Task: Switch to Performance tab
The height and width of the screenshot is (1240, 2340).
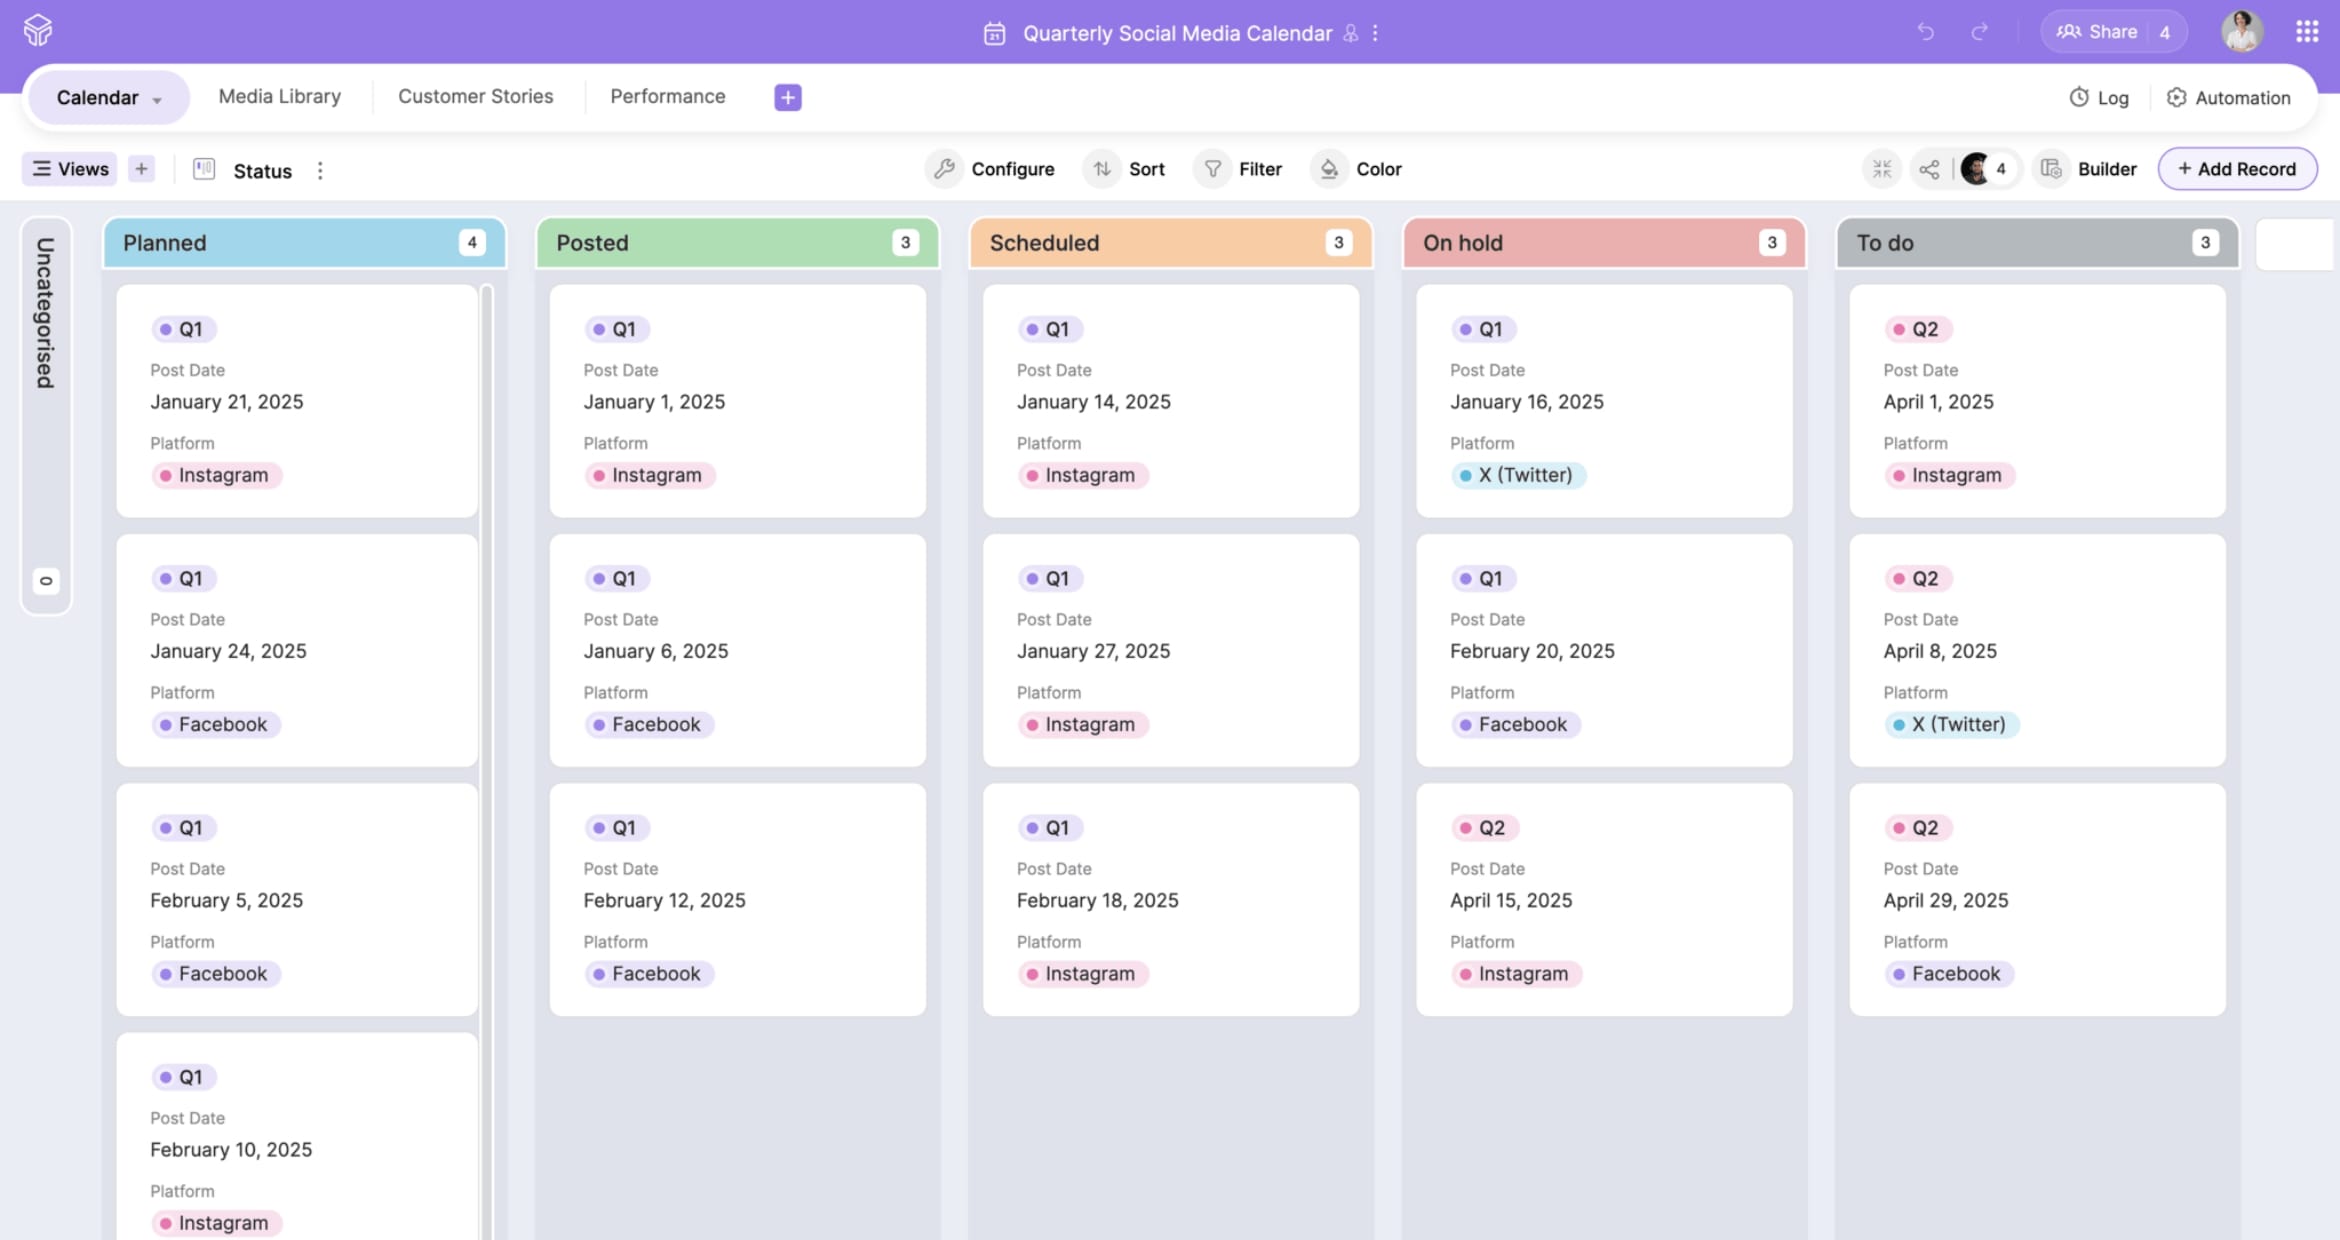Action: [667, 96]
